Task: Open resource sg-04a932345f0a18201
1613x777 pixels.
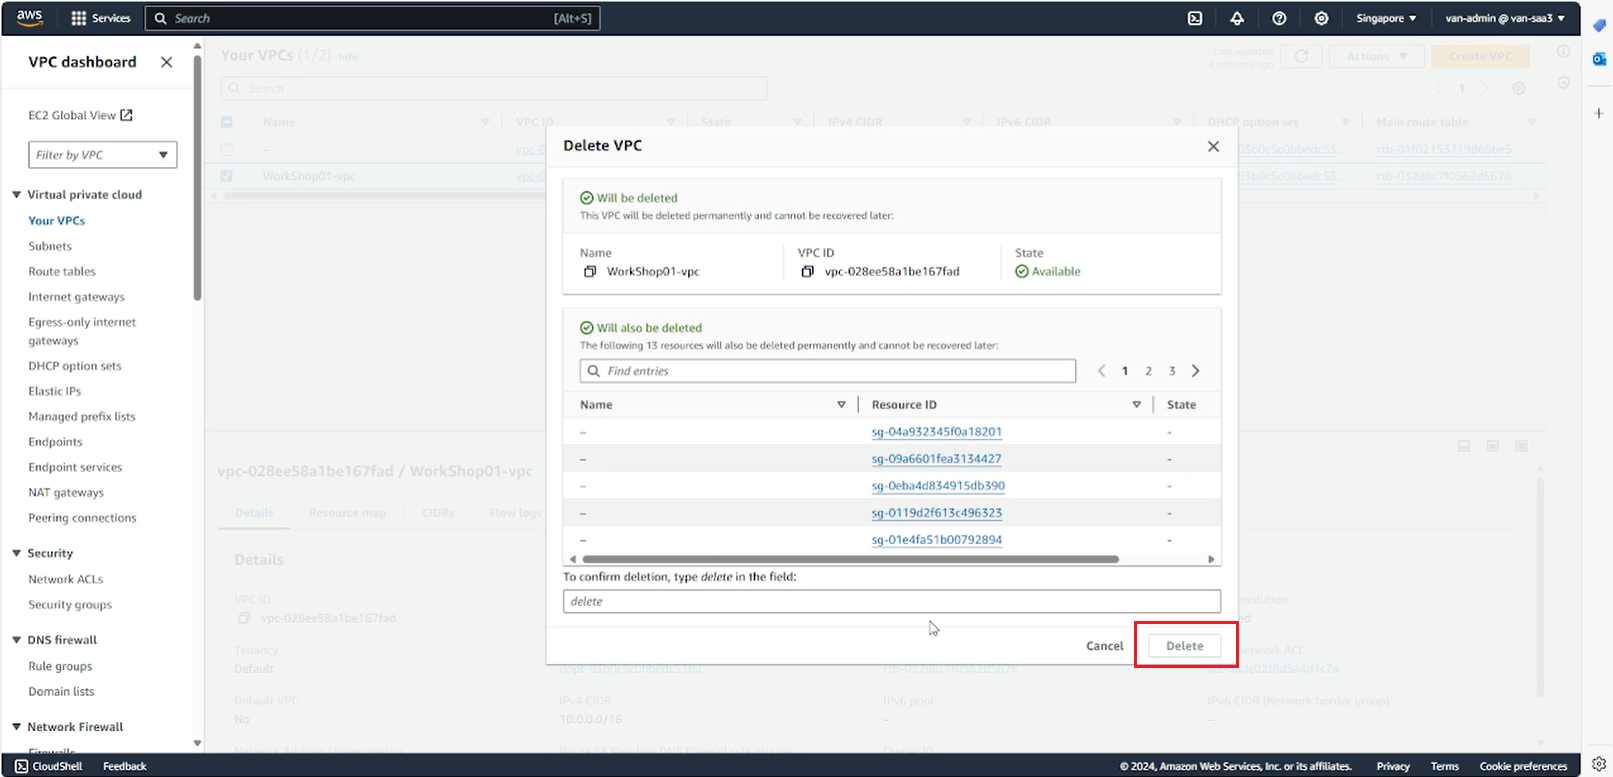Action: click(x=937, y=432)
